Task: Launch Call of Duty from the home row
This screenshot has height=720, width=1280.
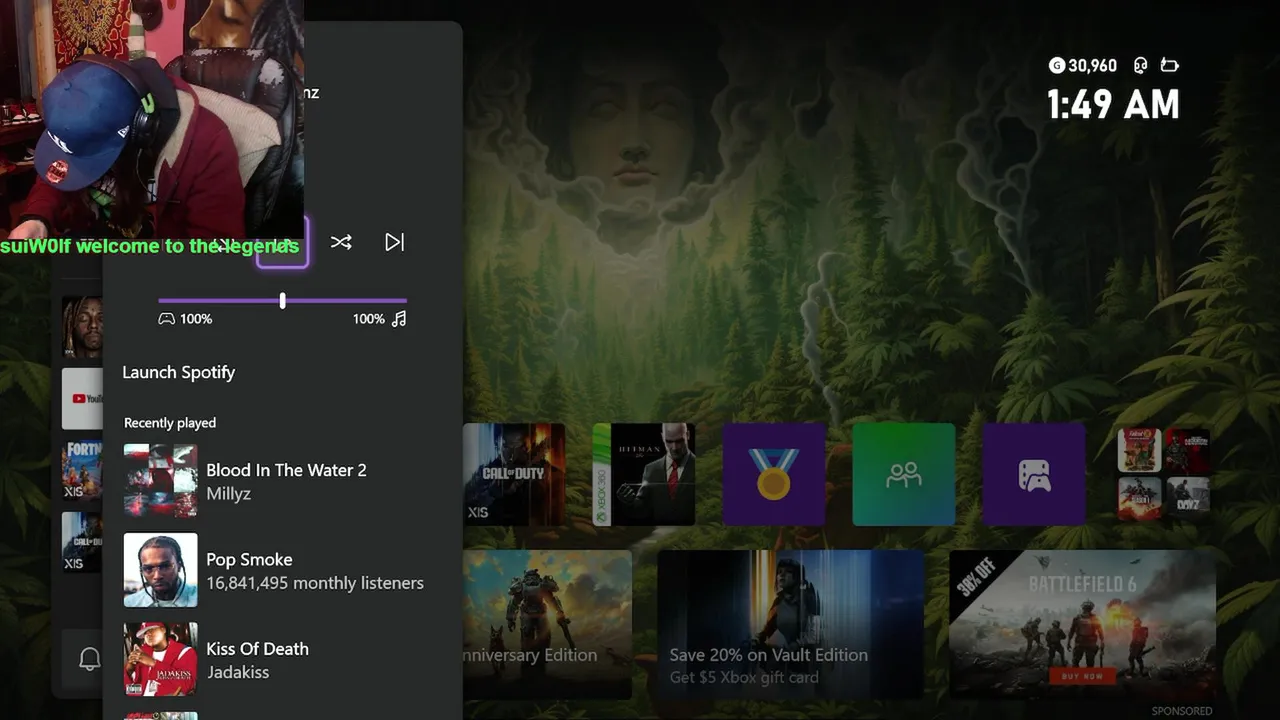Action: (x=514, y=474)
